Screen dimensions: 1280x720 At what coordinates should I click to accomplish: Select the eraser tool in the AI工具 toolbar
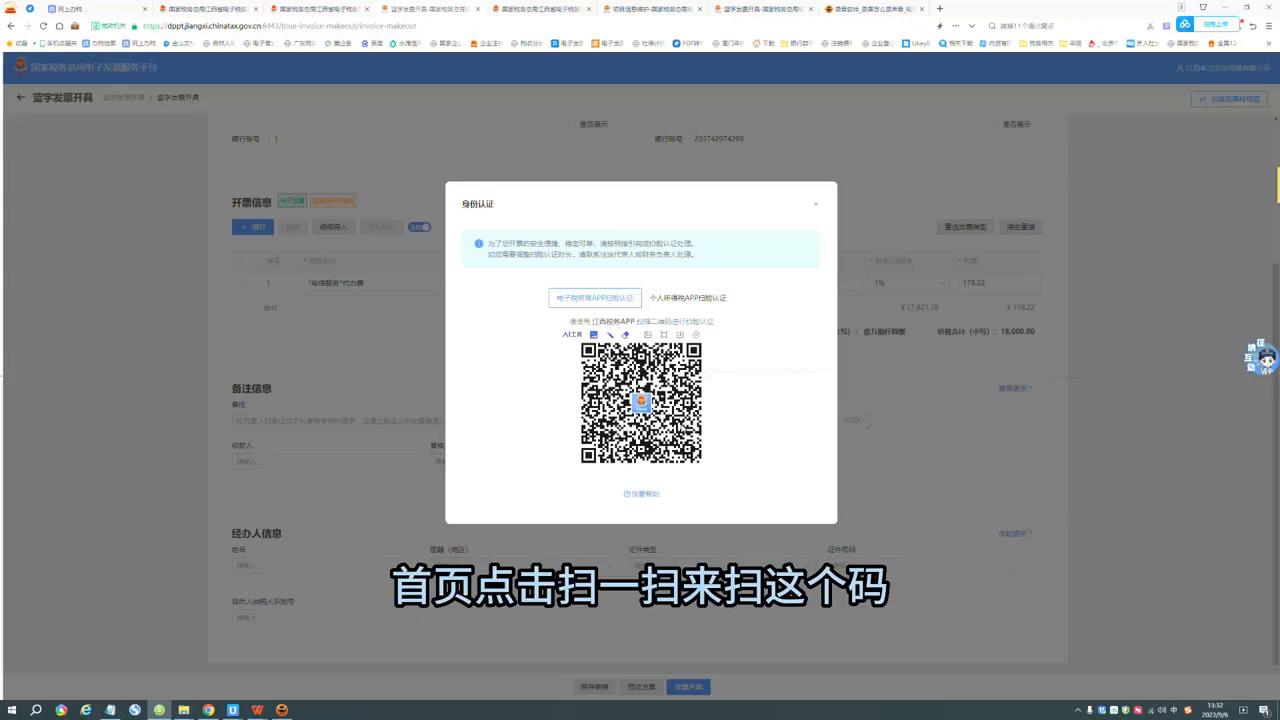pyautogui.click(x=626, y=334)
